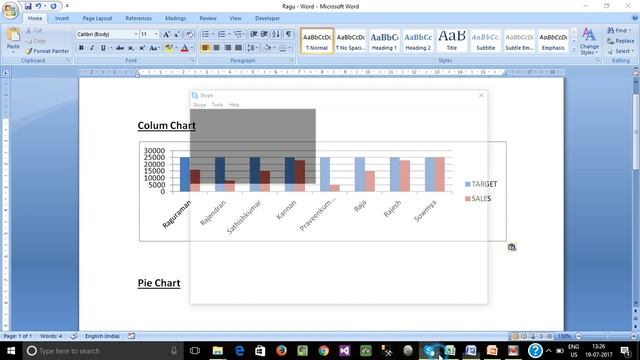Decrease paragraph indent
This screenshot has height=360, width=640.
253,34
